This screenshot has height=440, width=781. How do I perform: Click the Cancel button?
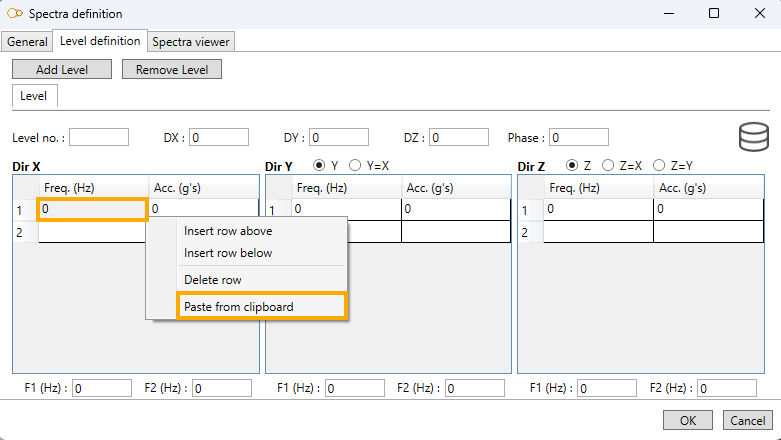click(x=746, y=420)
